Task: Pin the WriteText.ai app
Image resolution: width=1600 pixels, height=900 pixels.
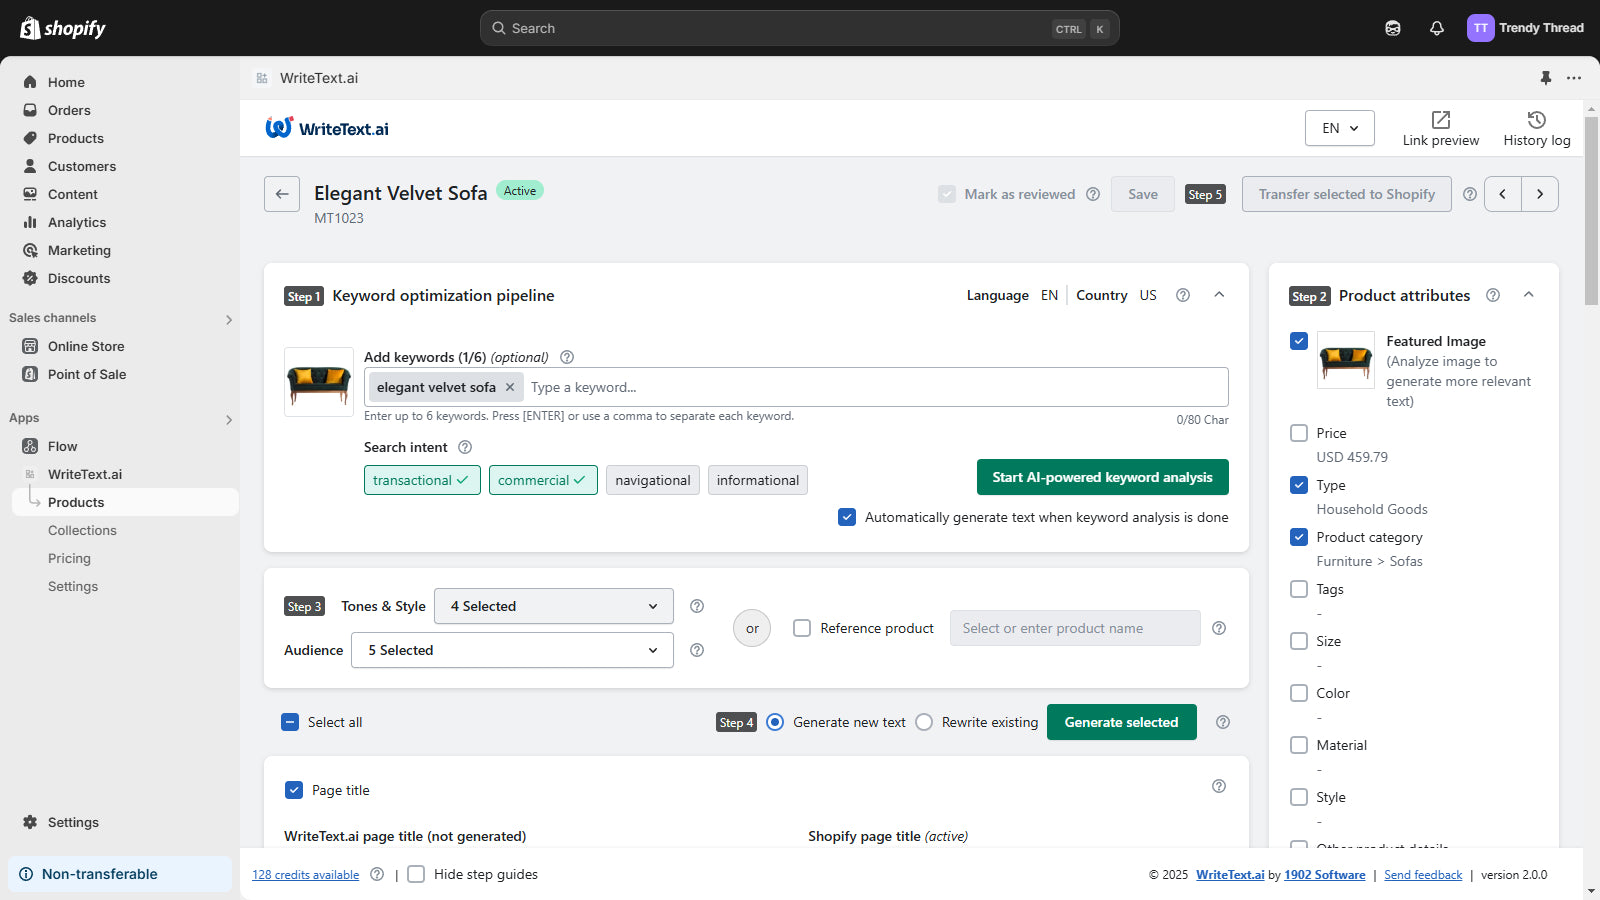Action: point(1545,78)
